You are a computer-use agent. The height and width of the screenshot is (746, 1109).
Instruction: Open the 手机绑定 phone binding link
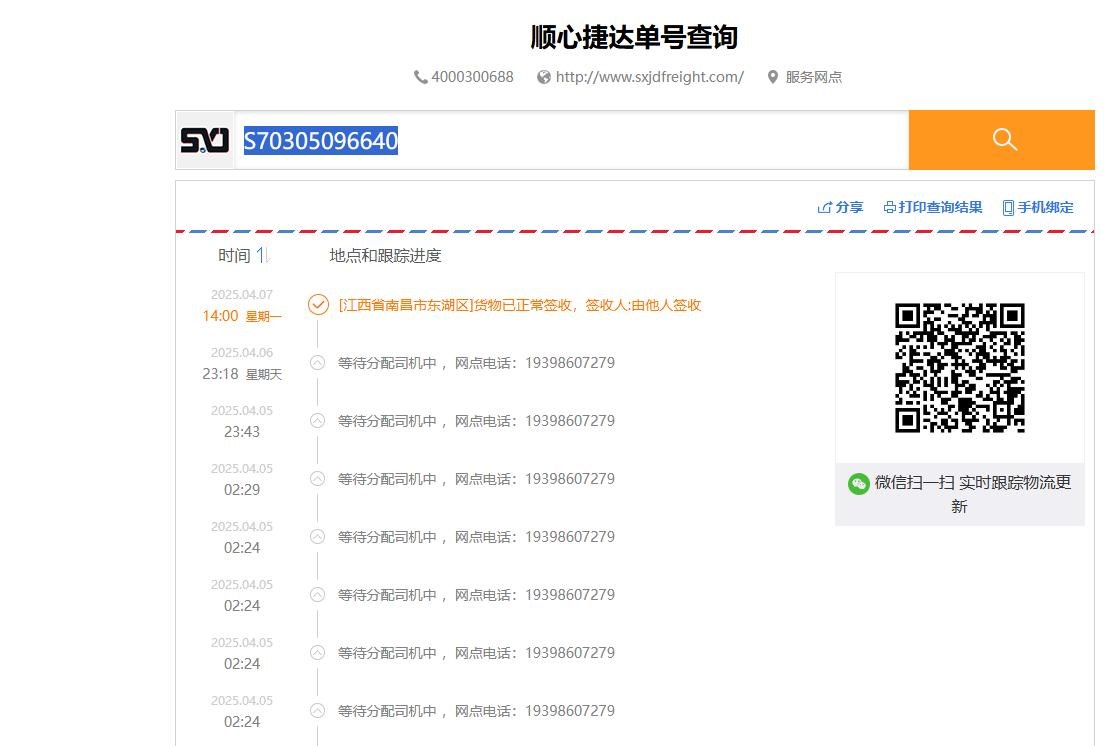tap(1038, 207)
